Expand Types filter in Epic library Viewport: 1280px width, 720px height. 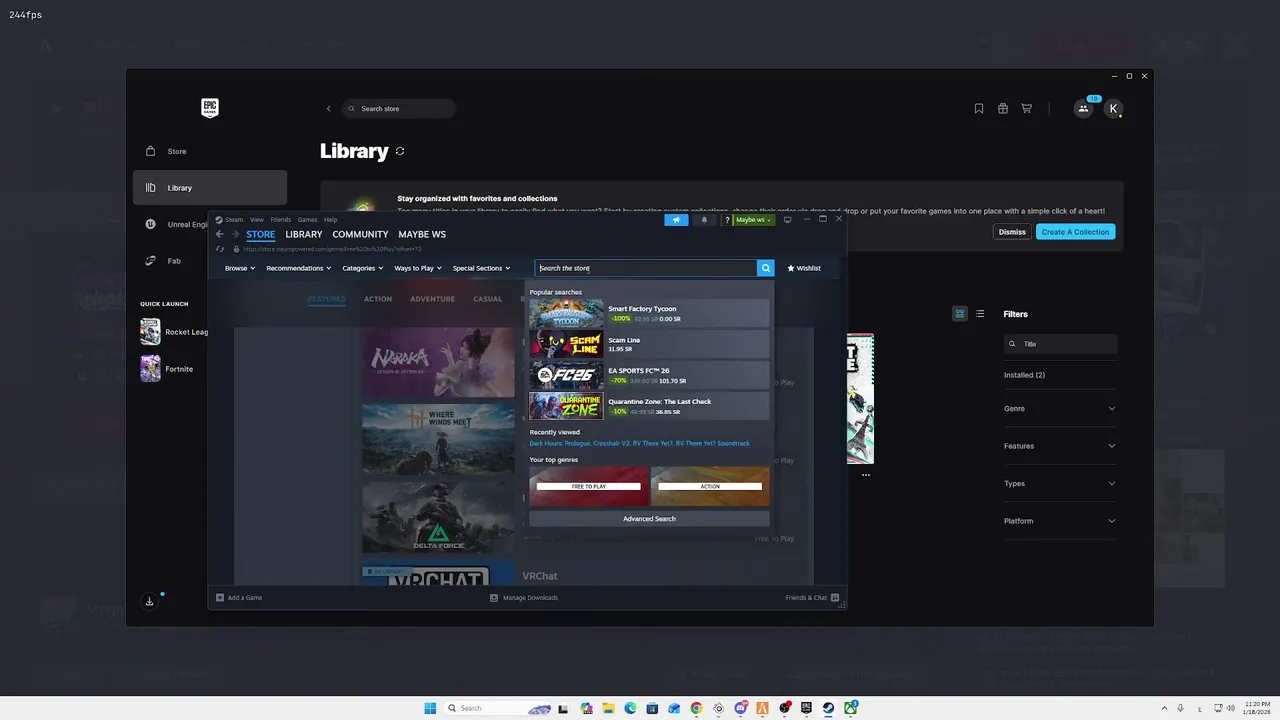[1060, 483]
